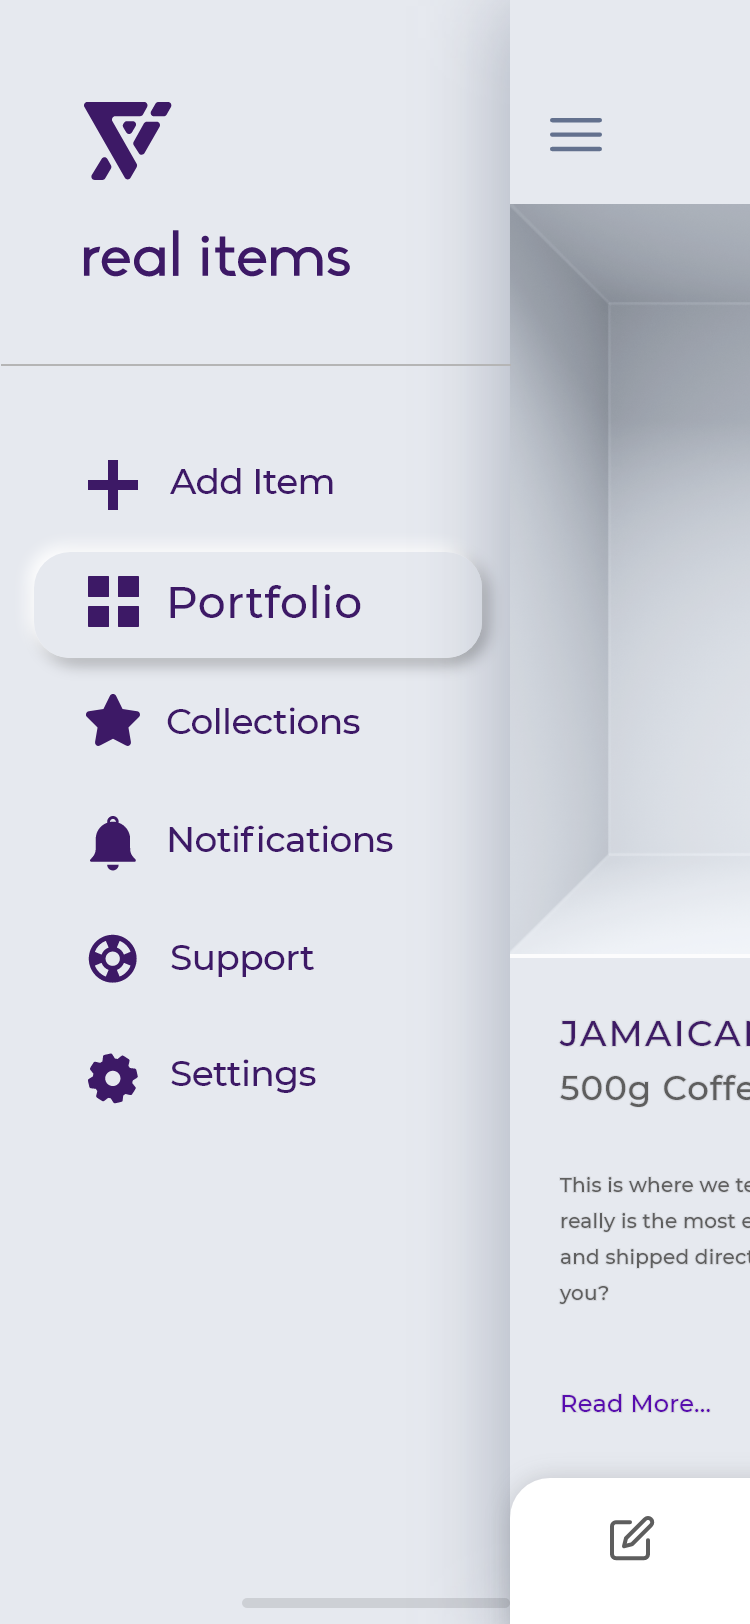Tap the edit pencil icon
750x1624 pixels.
pyautogui.click(x=632, y=1538)
